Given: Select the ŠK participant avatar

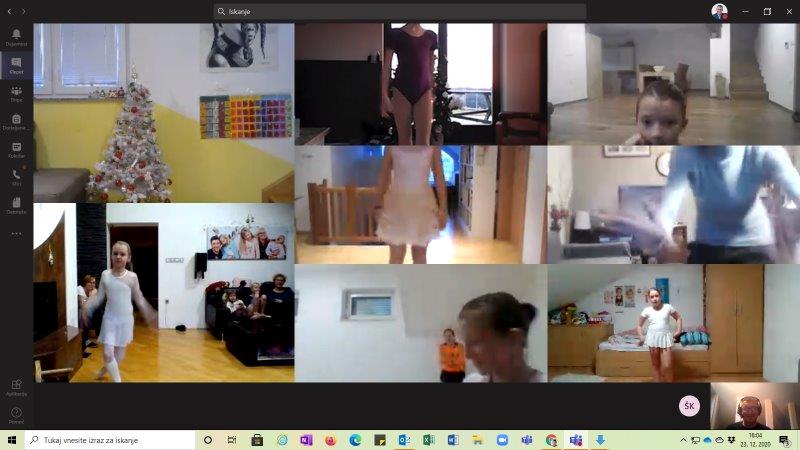Looking at the screenshot, I should [689, 406].
